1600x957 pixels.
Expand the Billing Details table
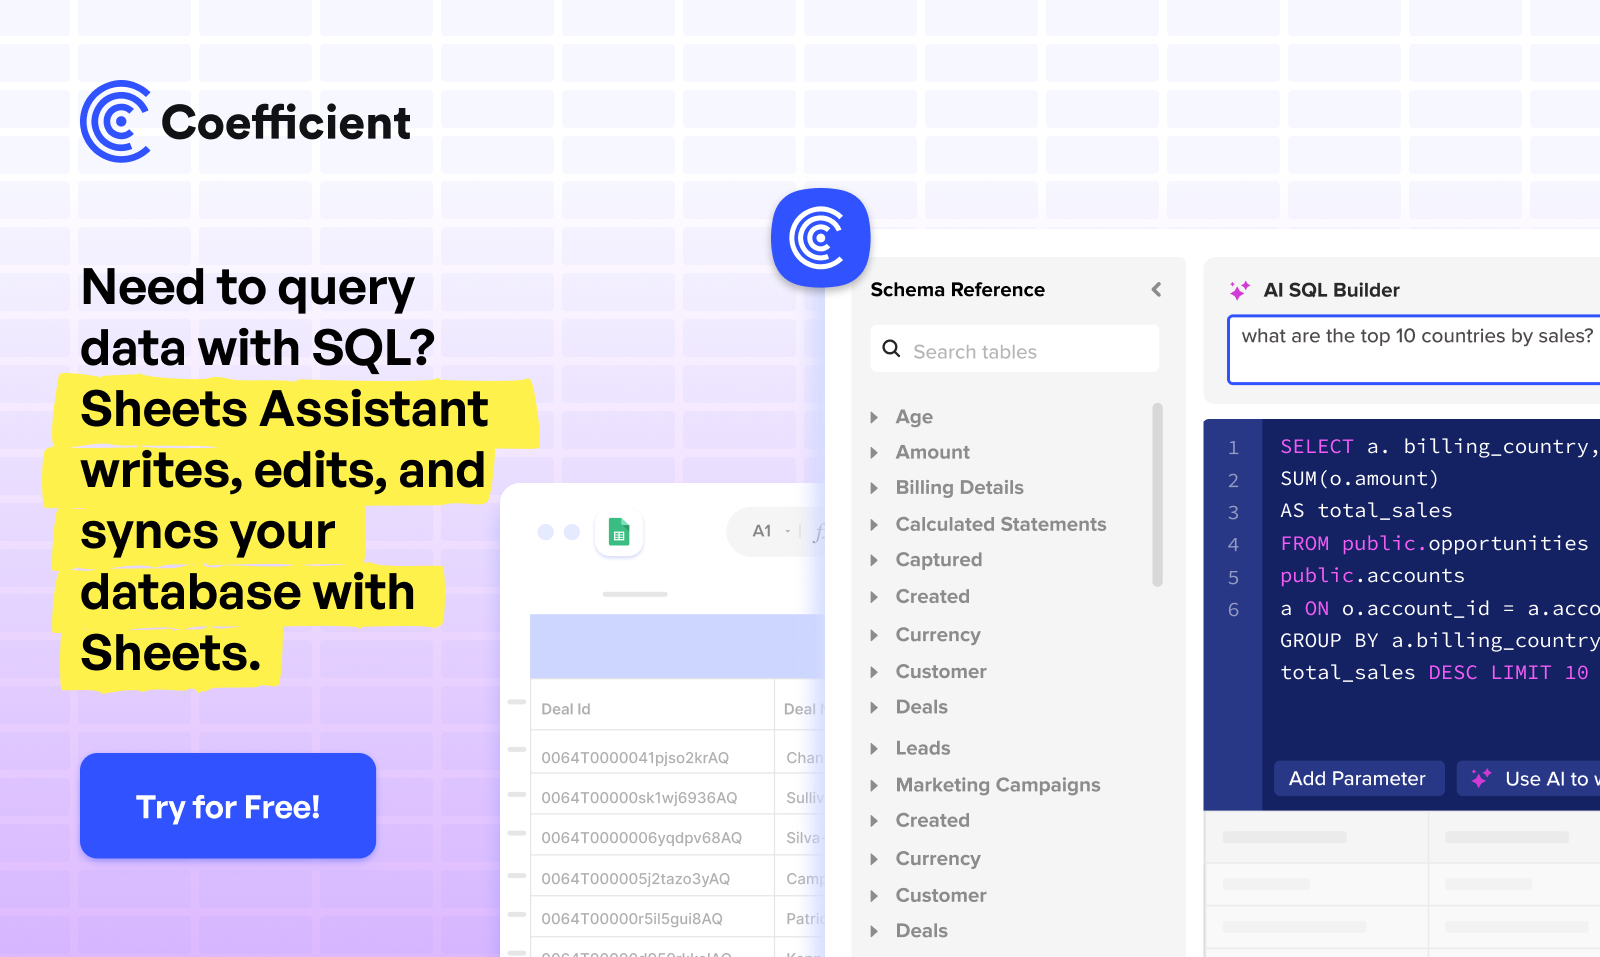coord(874,488)
